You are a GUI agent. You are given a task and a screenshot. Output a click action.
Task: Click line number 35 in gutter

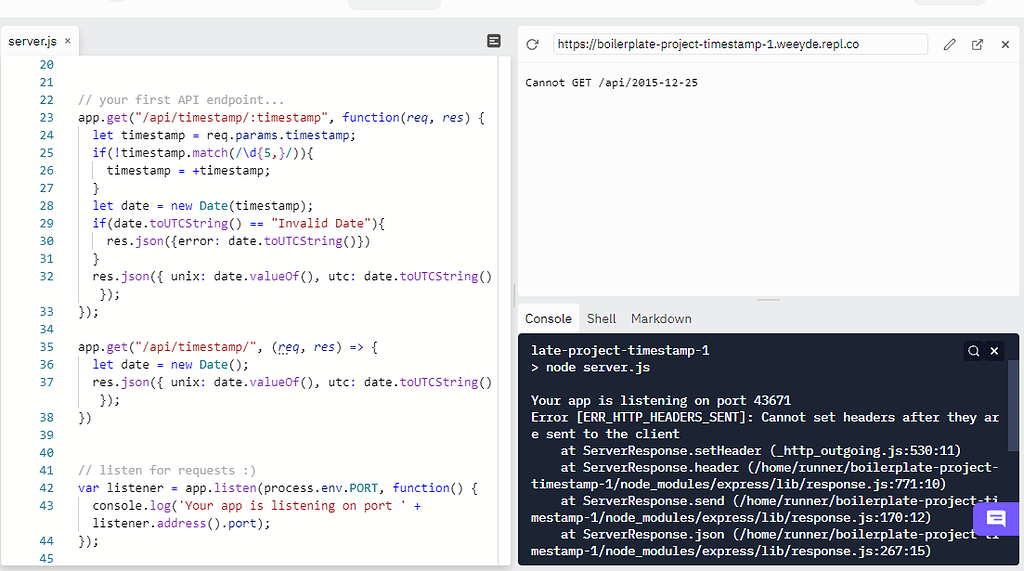tap(46, 347)
